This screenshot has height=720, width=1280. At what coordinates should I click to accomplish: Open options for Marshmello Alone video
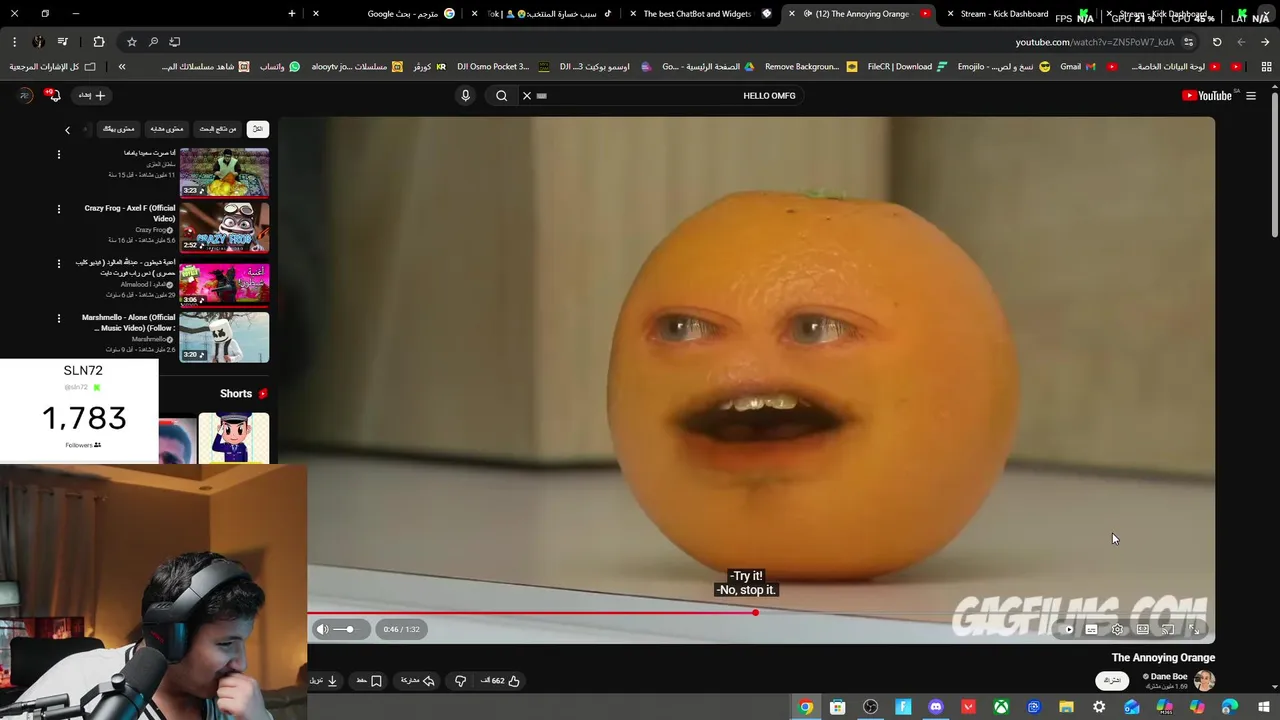coord(58,319)
